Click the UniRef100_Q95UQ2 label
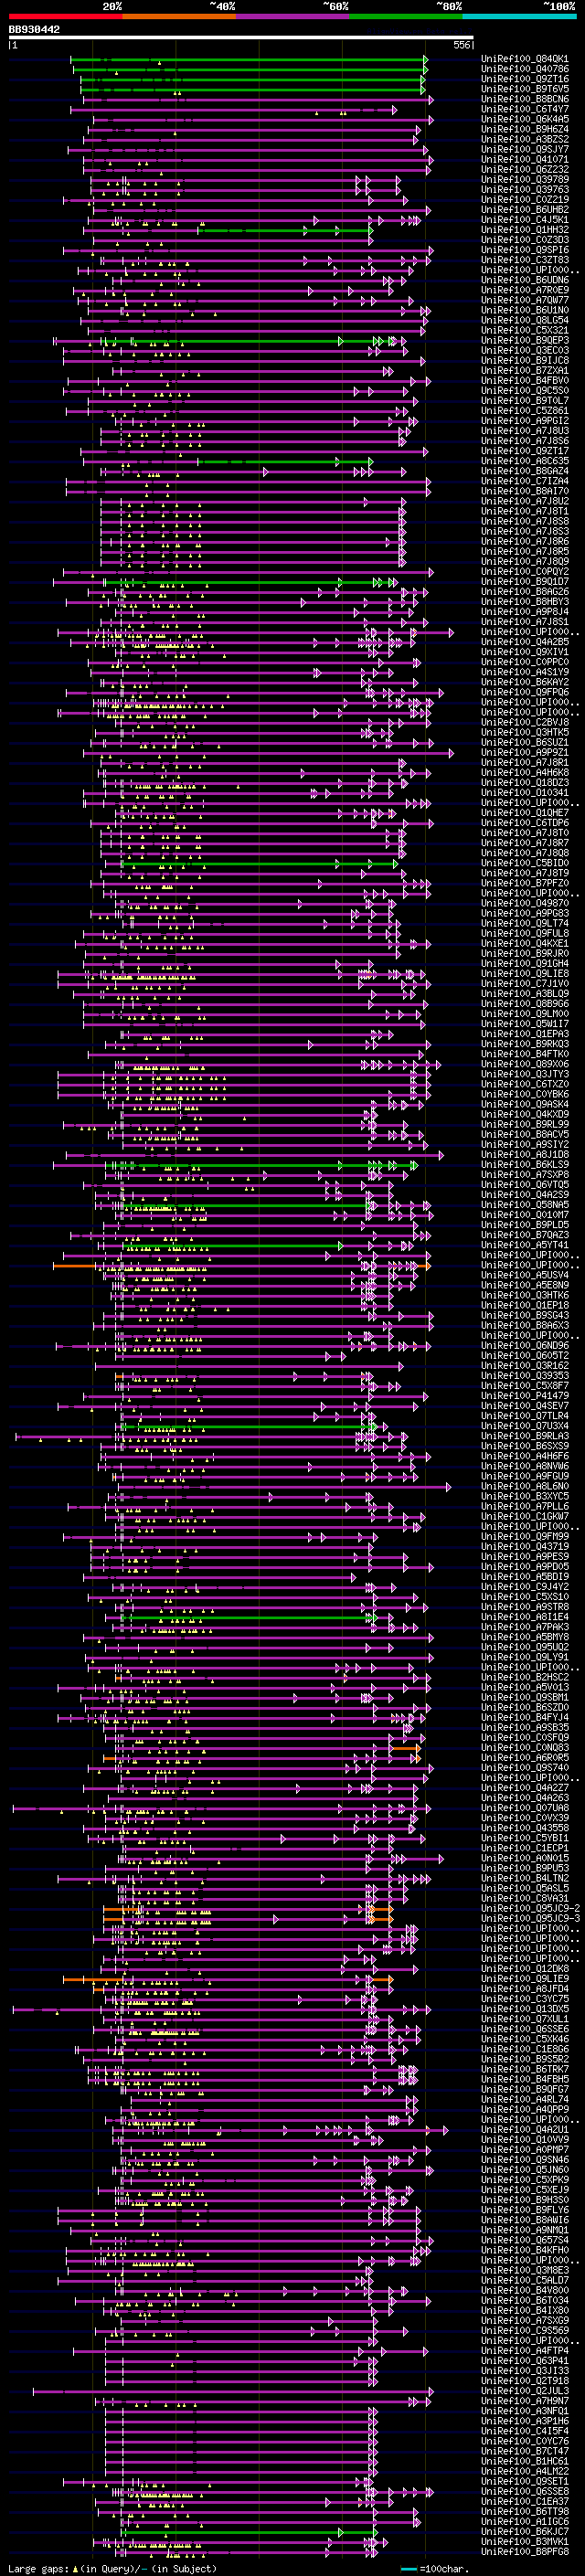The width and height of the screenshot is (585, 2576). [x=525, y=1647]
